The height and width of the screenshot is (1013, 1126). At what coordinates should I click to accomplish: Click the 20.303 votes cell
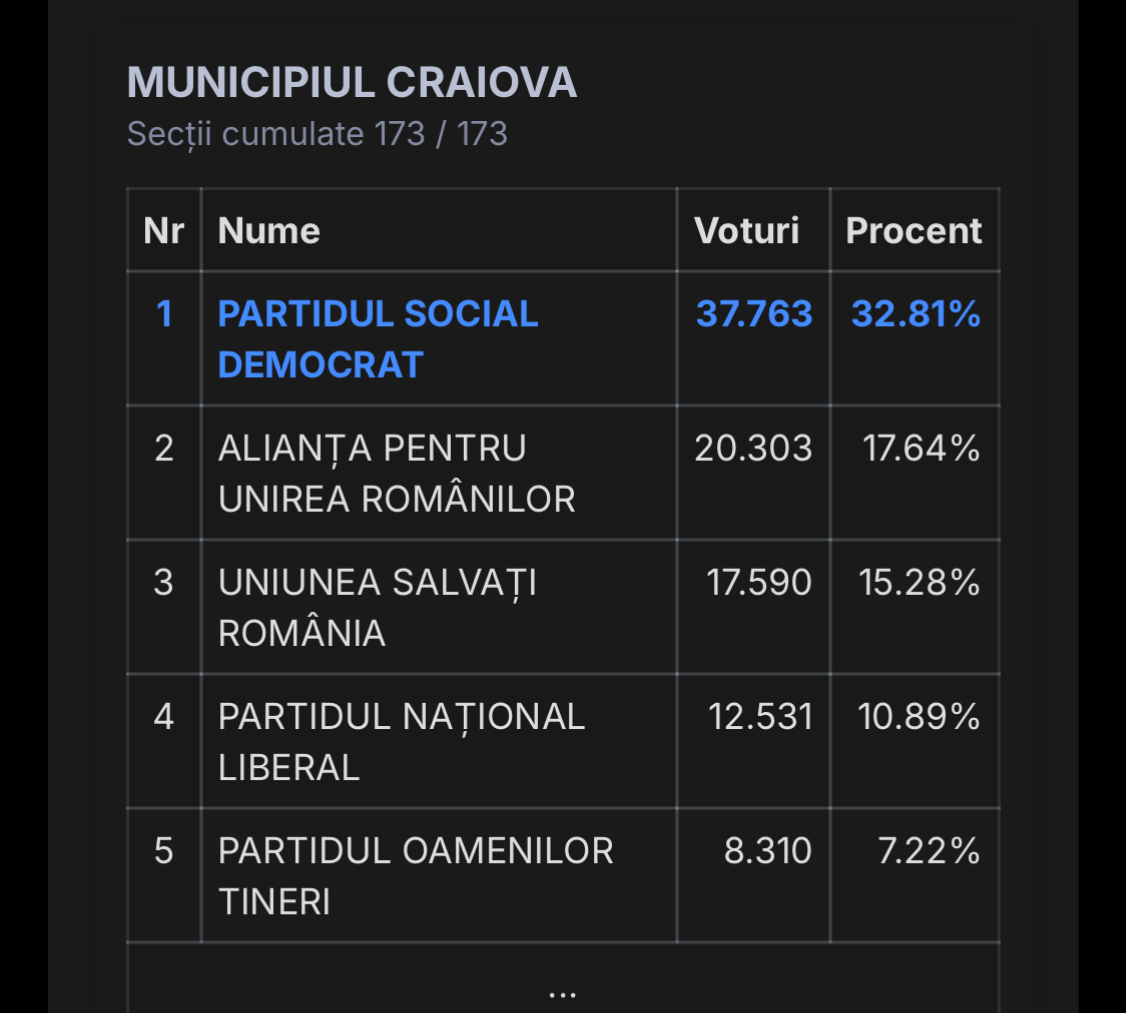pos(754,449)
